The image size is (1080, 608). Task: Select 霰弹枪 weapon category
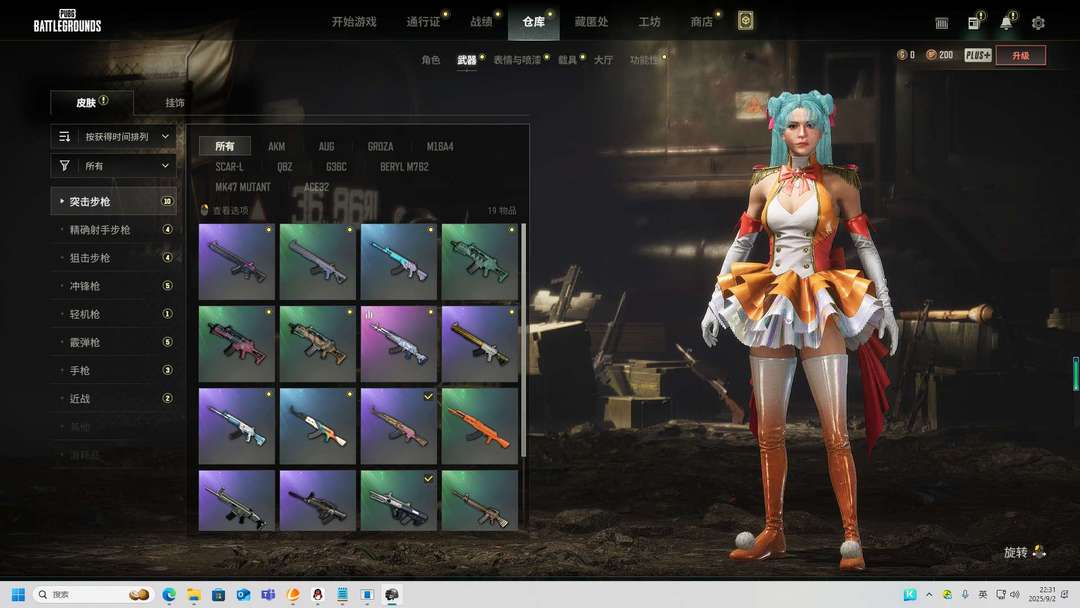coord(114,342)
